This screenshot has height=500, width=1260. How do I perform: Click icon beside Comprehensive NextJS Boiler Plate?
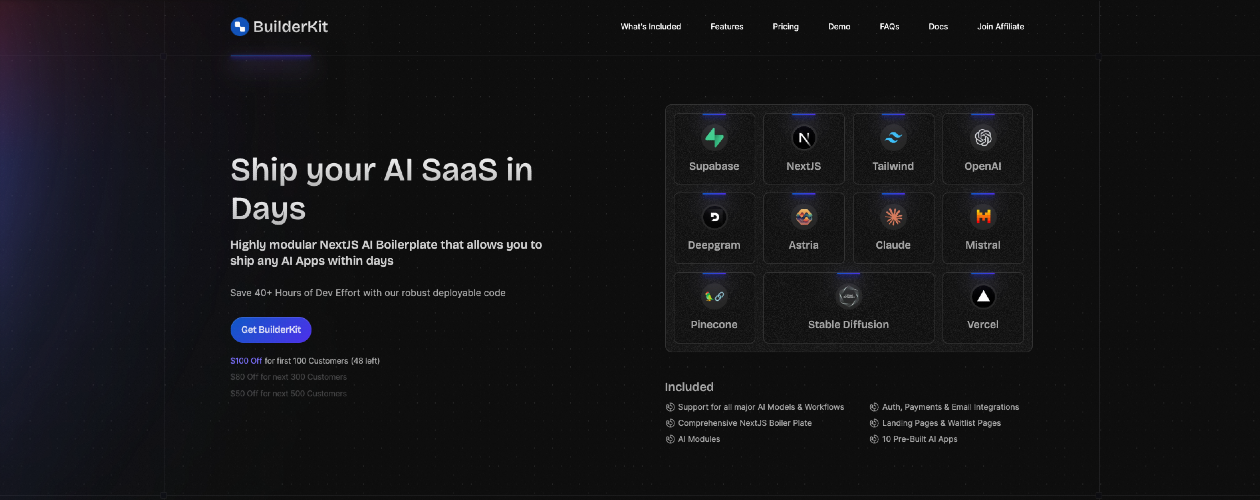[670, 423]
